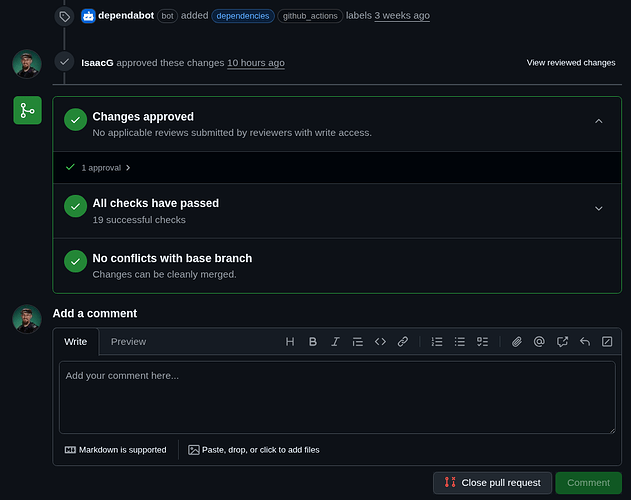The height and width of the screenshot is (500, 631).
Task: Insert a quote block
Action: 357,342
